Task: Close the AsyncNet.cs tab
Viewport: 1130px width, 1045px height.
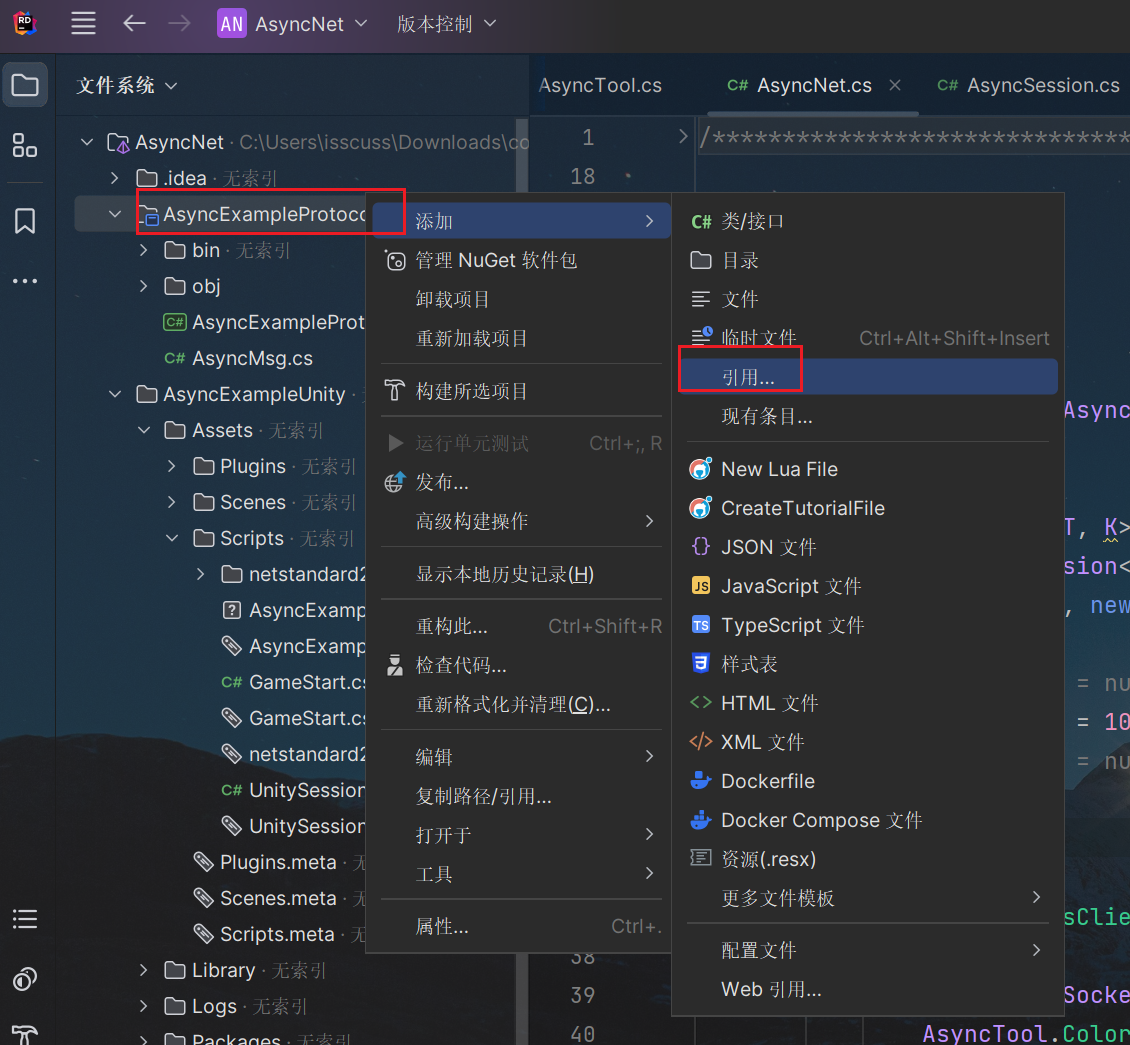Action: pos(895,85)
